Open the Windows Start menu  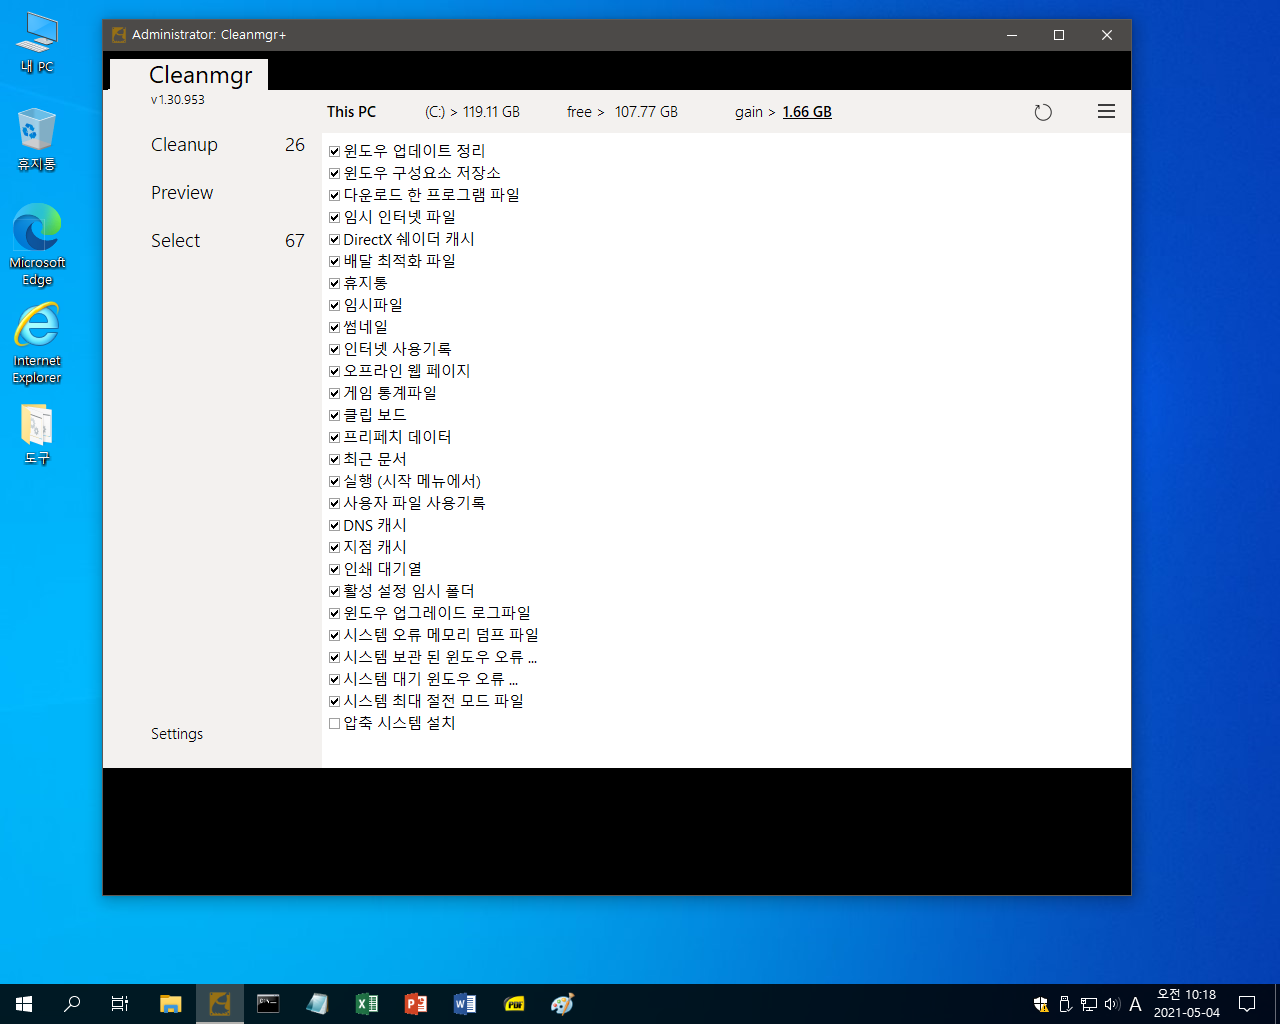pyautogui.click(x=24, y=1004)
